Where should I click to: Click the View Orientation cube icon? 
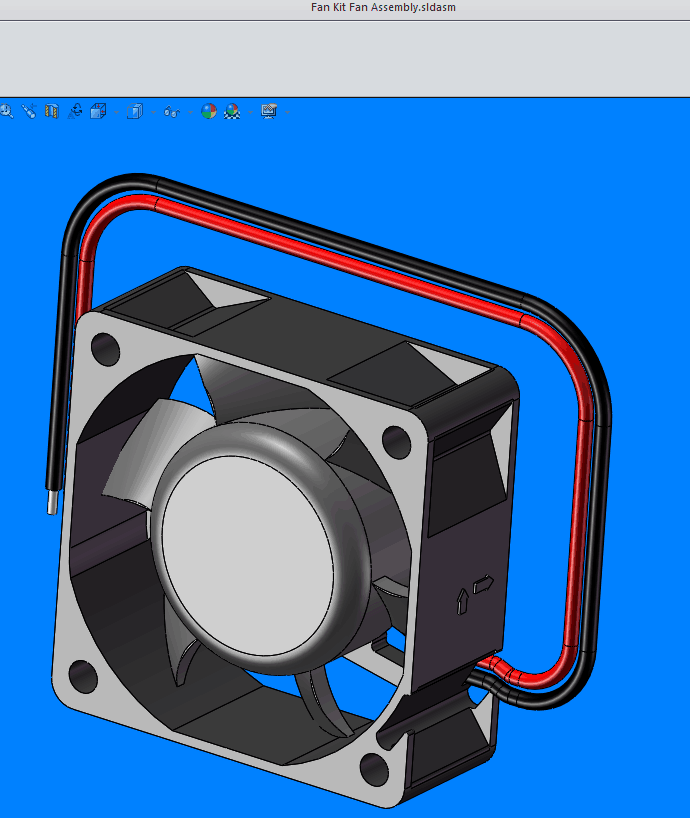pos(98,111)
